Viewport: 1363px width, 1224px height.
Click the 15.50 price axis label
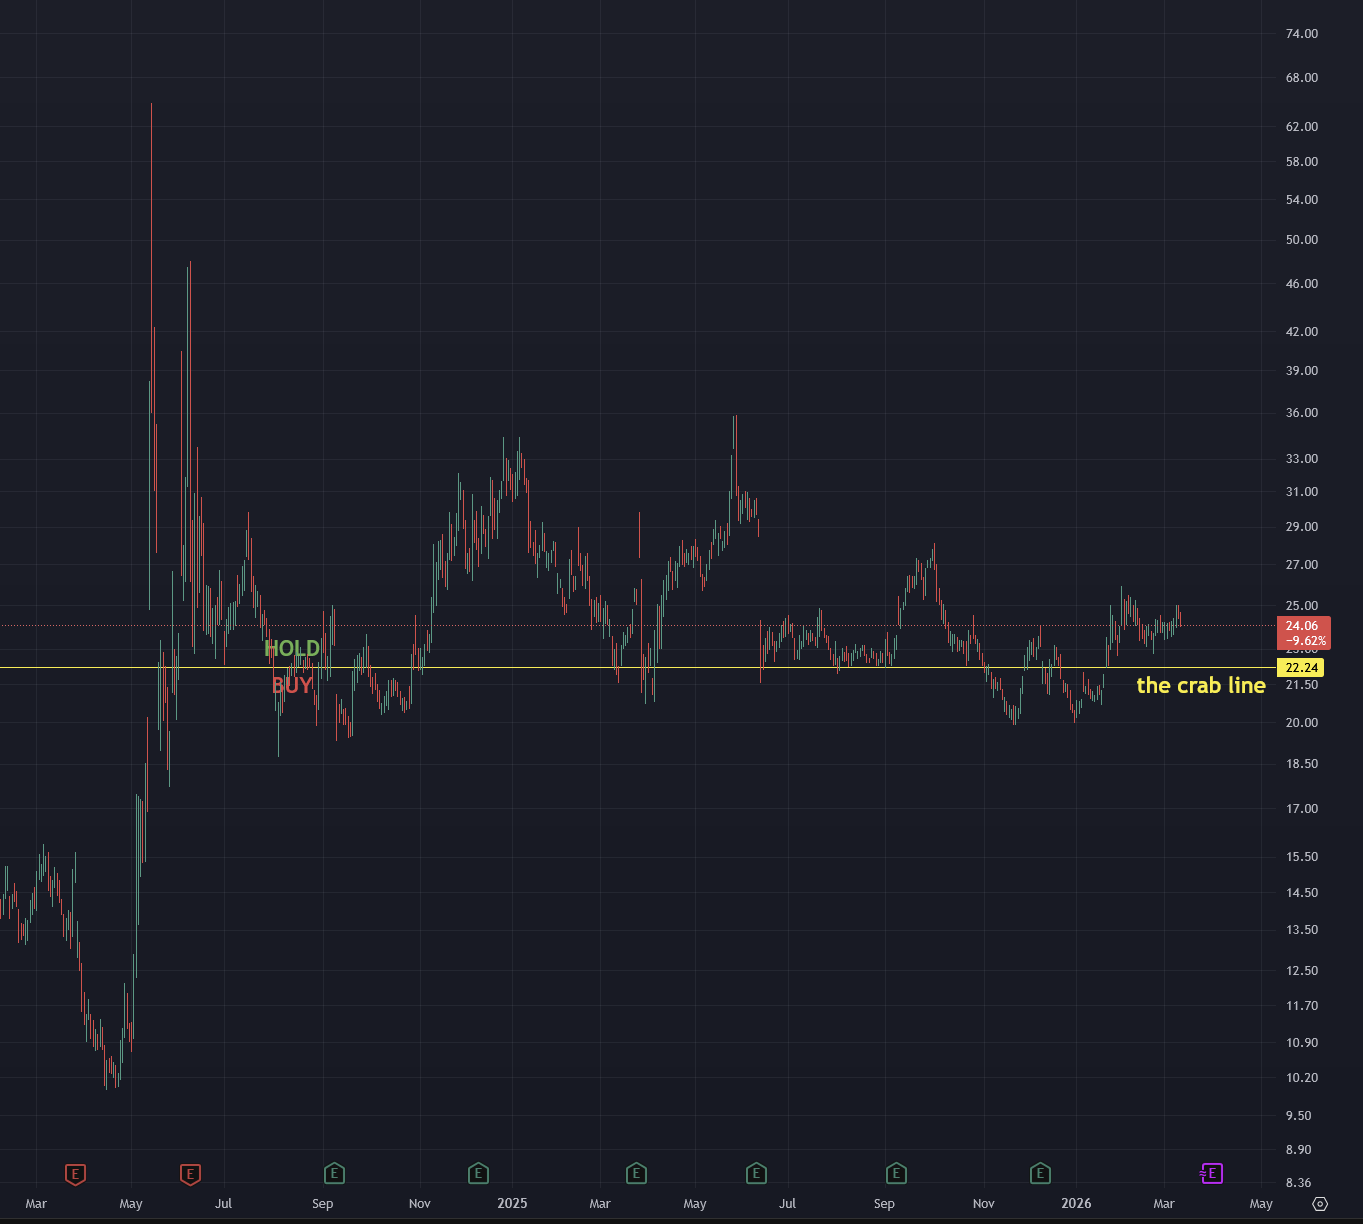pos(1302,857)
